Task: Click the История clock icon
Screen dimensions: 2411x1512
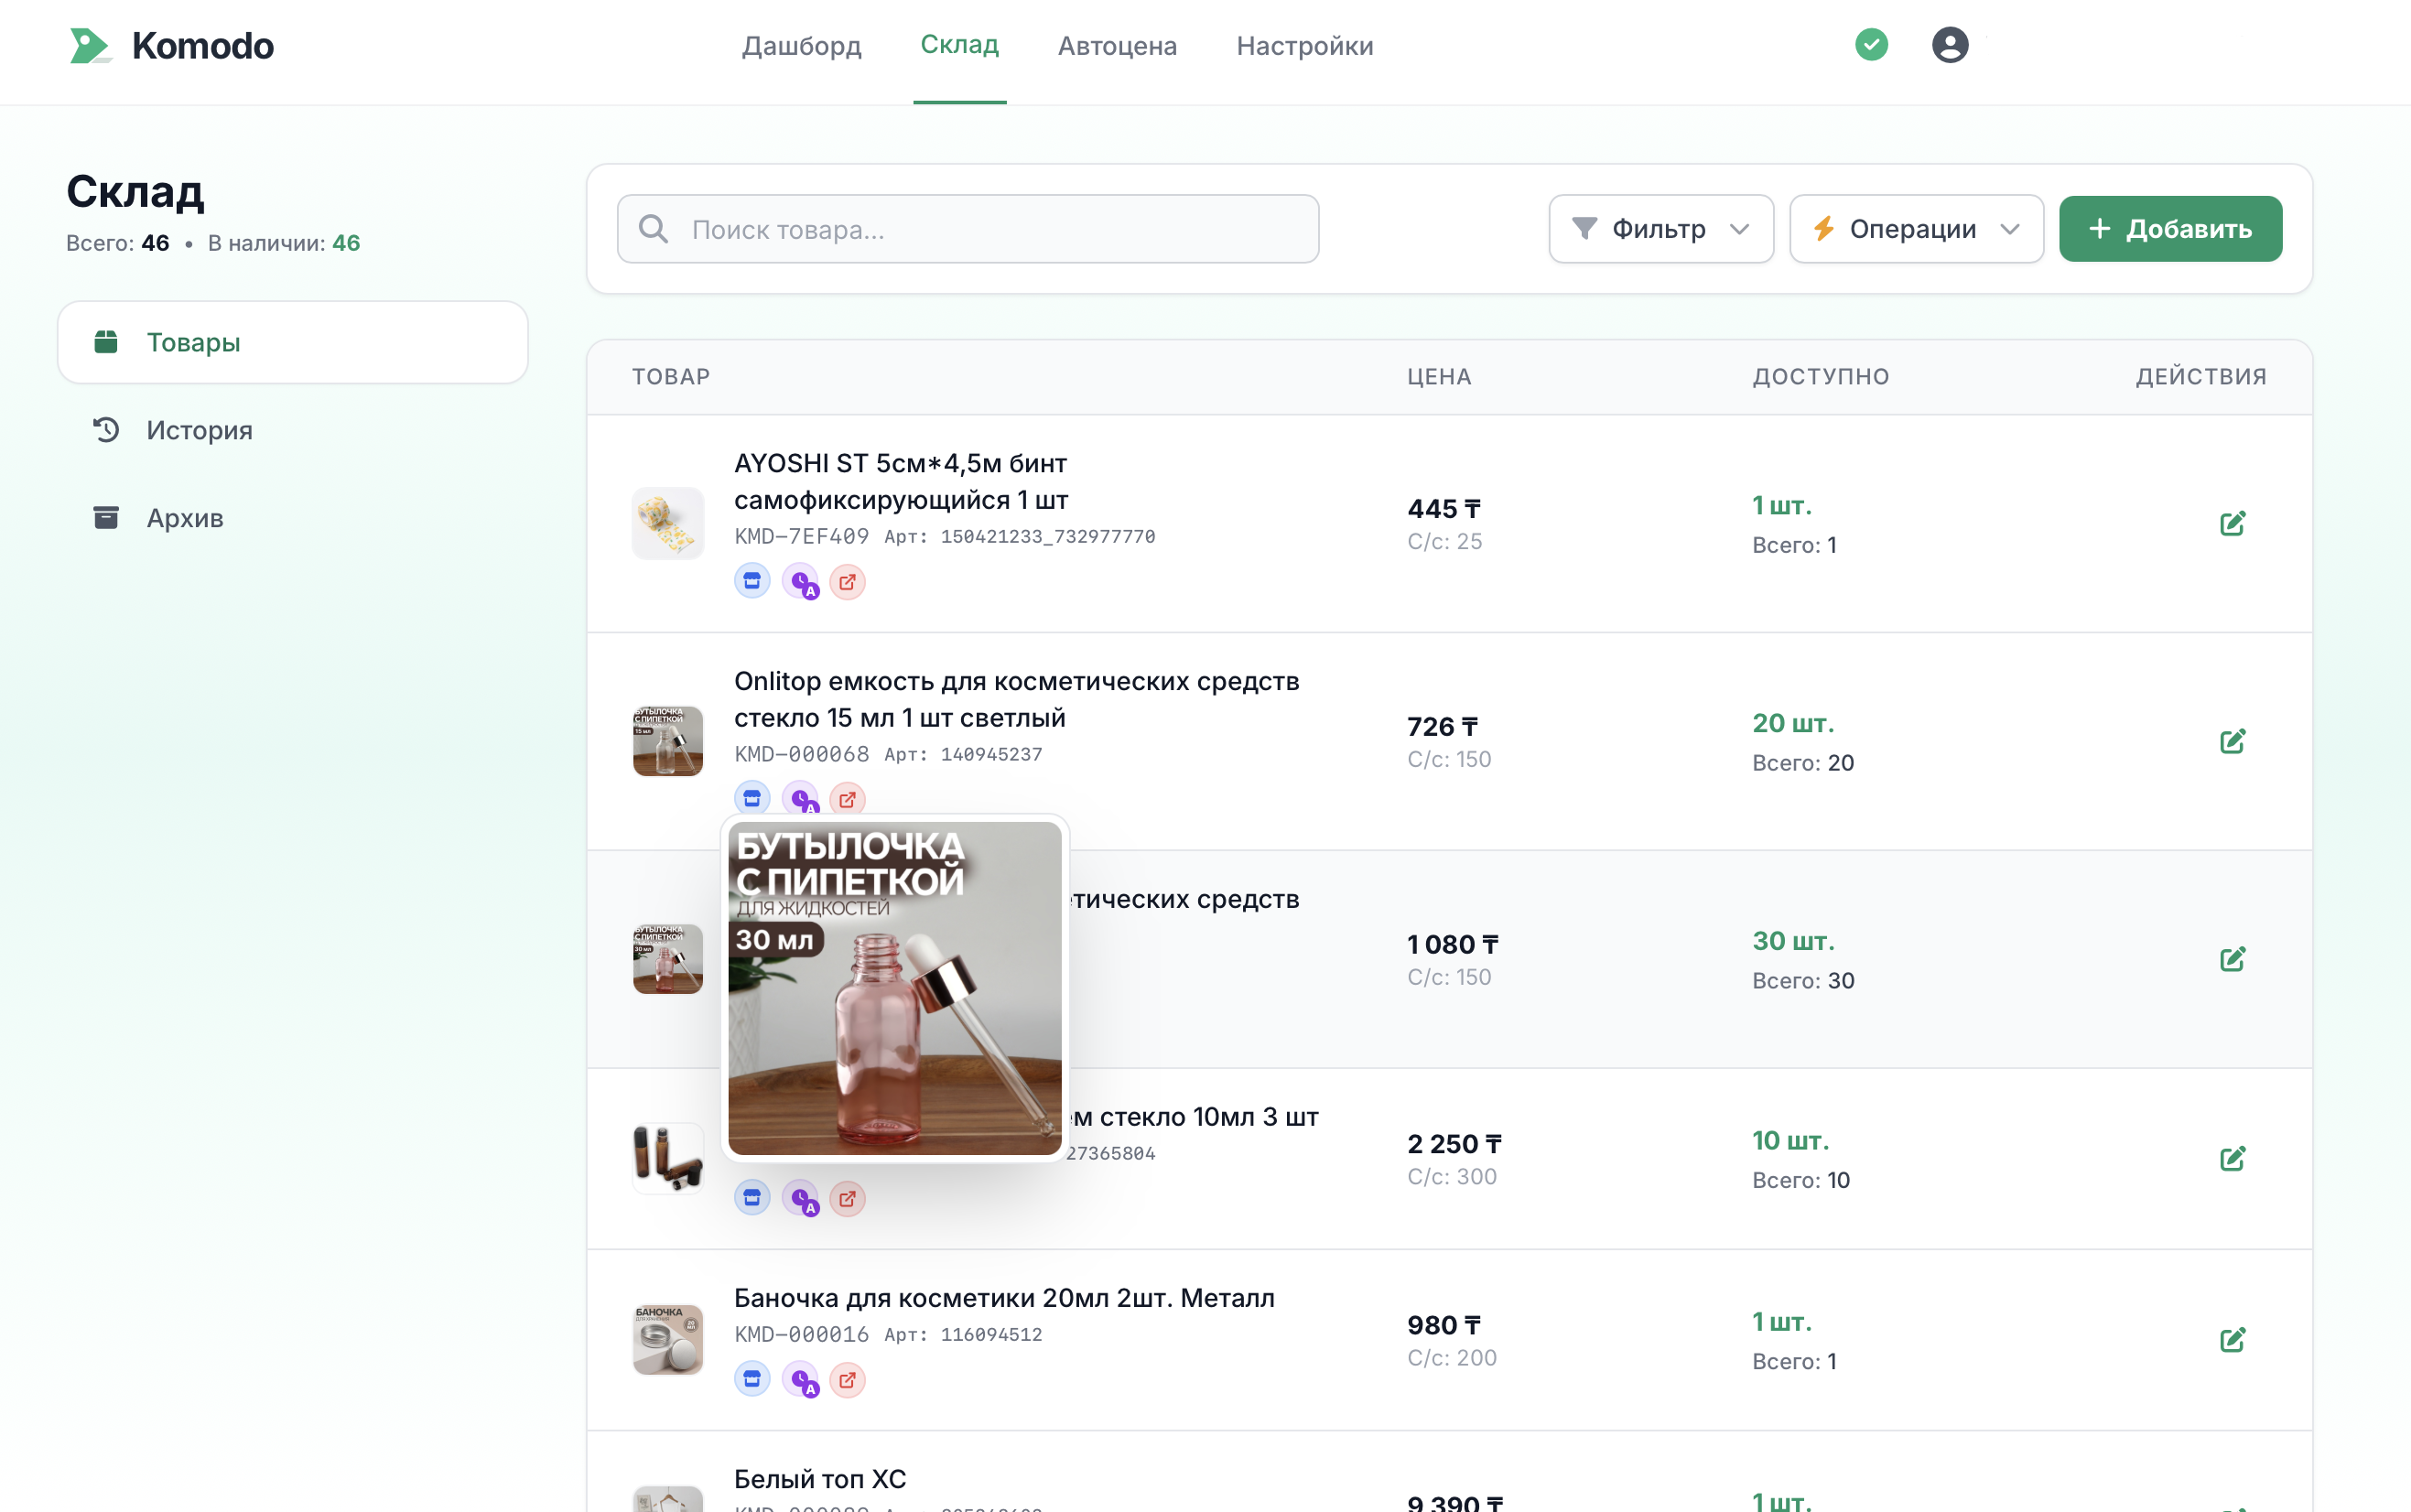Action: click(106, 430)
